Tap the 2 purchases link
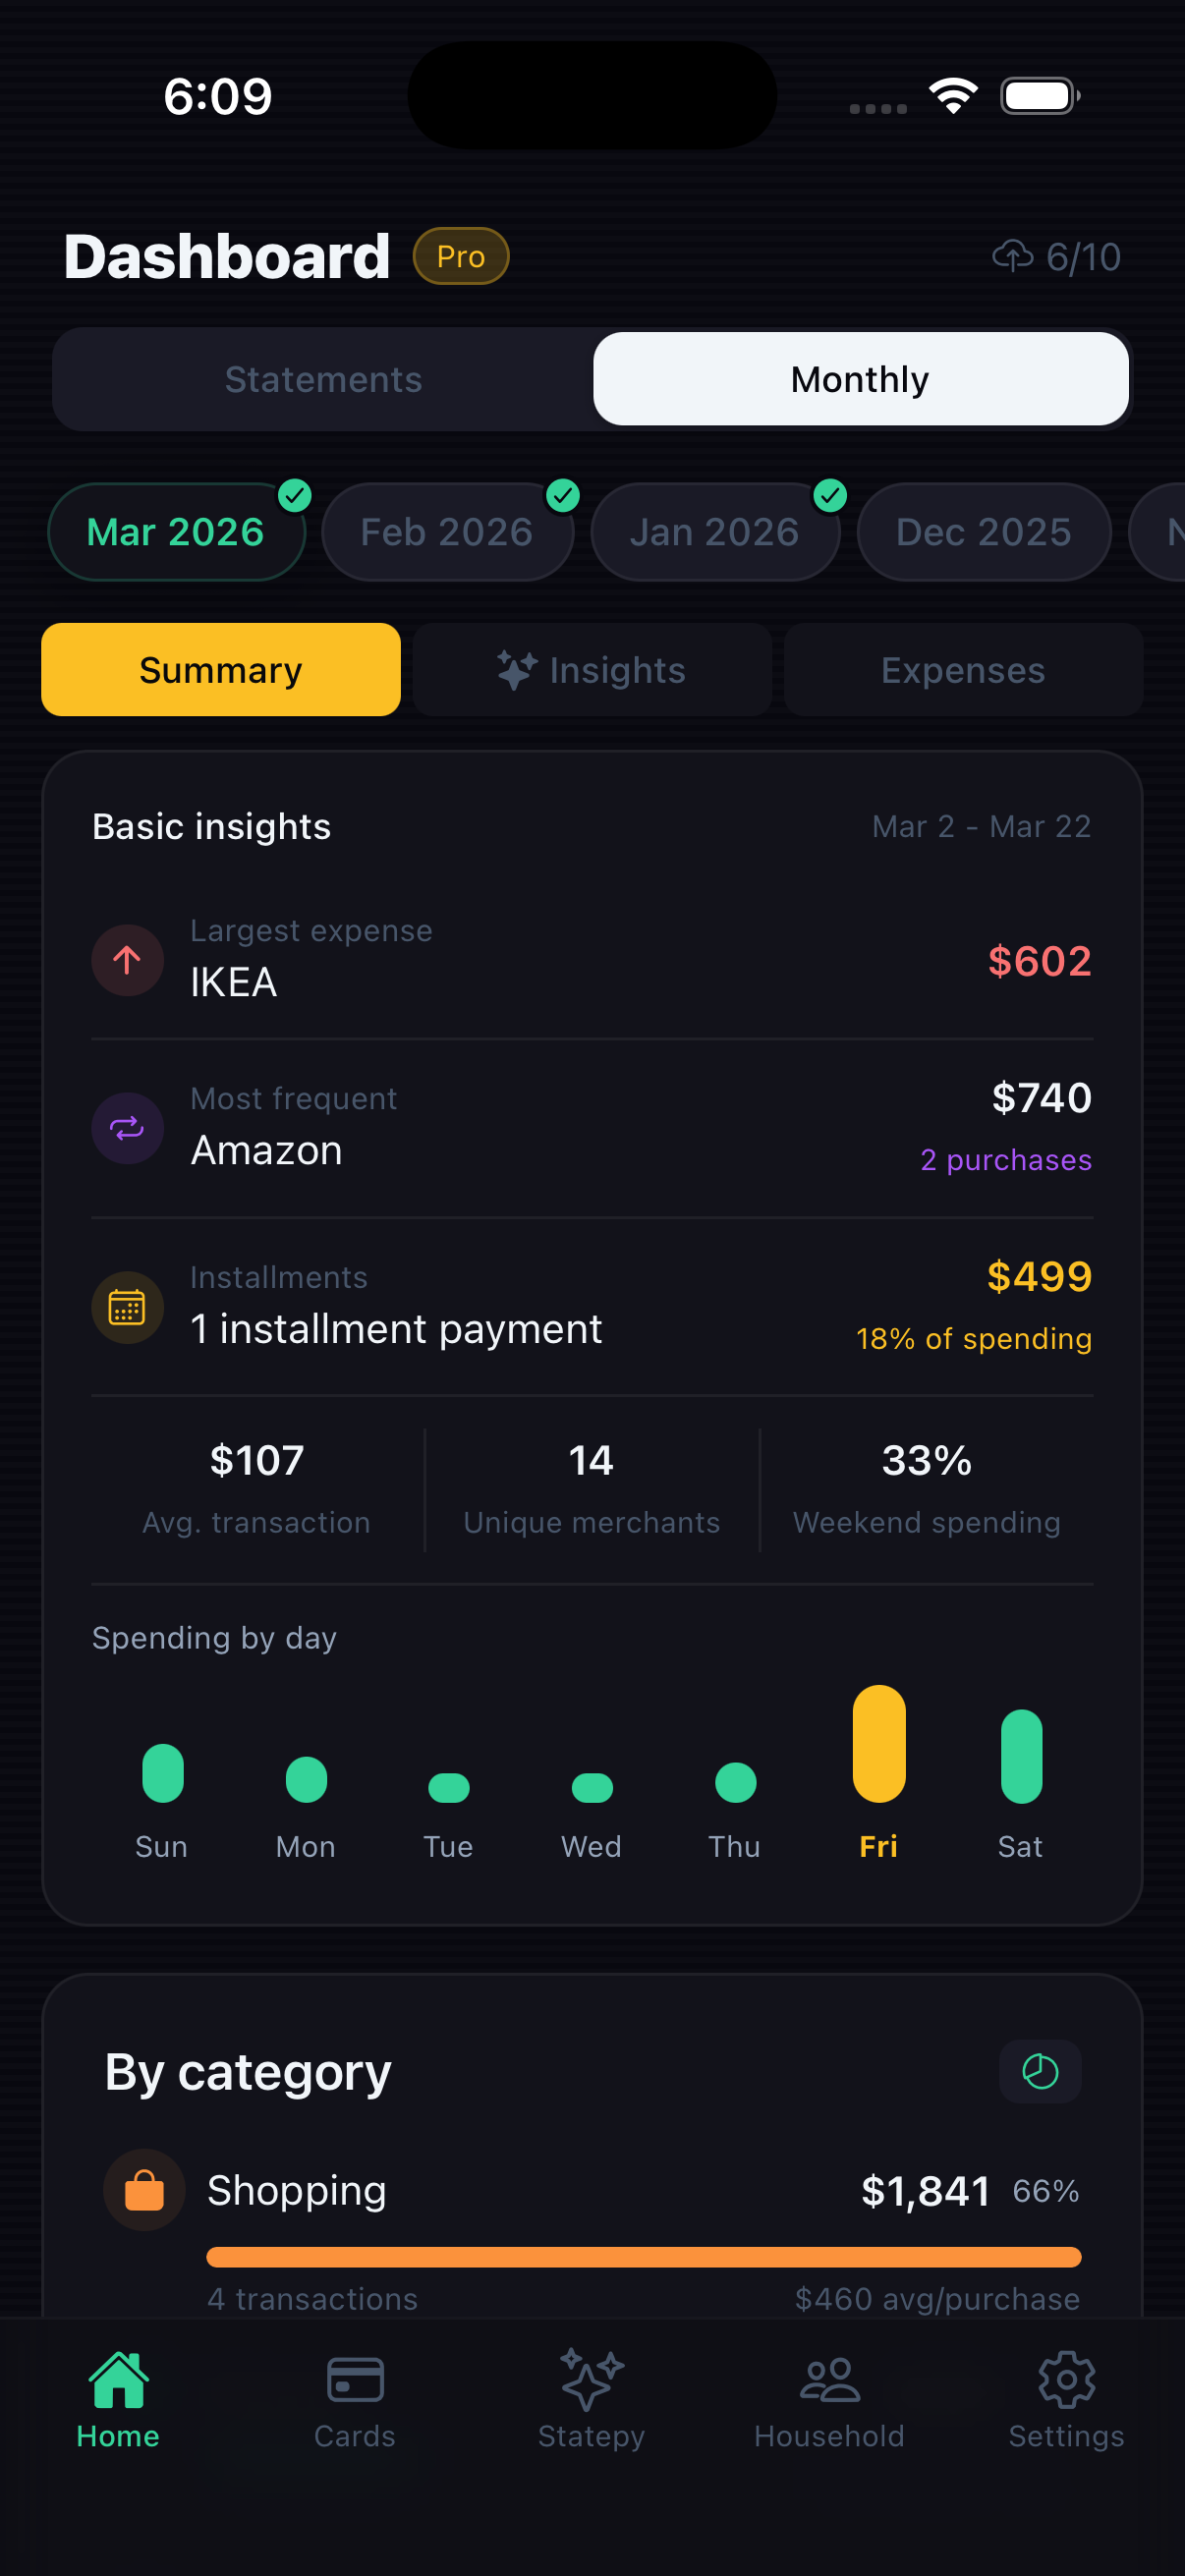 pos(1005,1160)
